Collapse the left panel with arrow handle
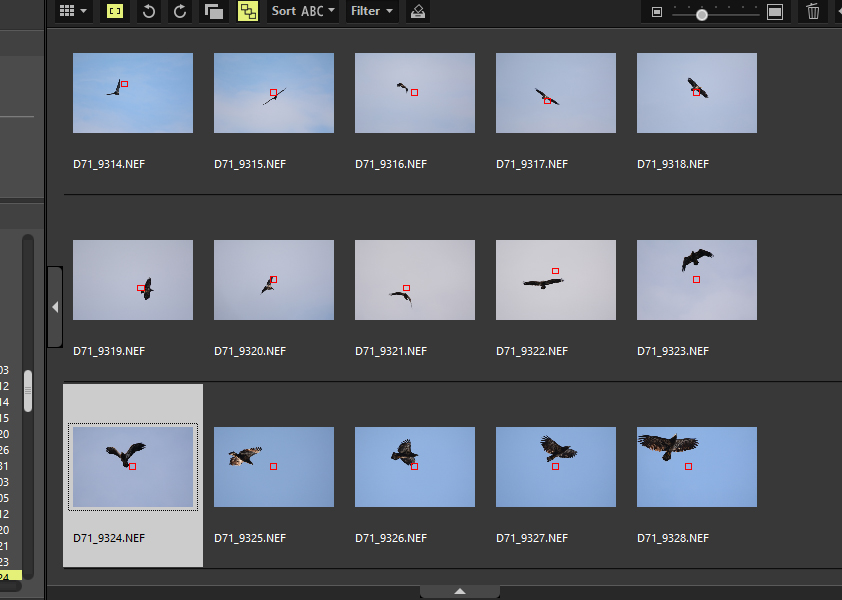Screen dimensions: 842x600 pos(55,307)
